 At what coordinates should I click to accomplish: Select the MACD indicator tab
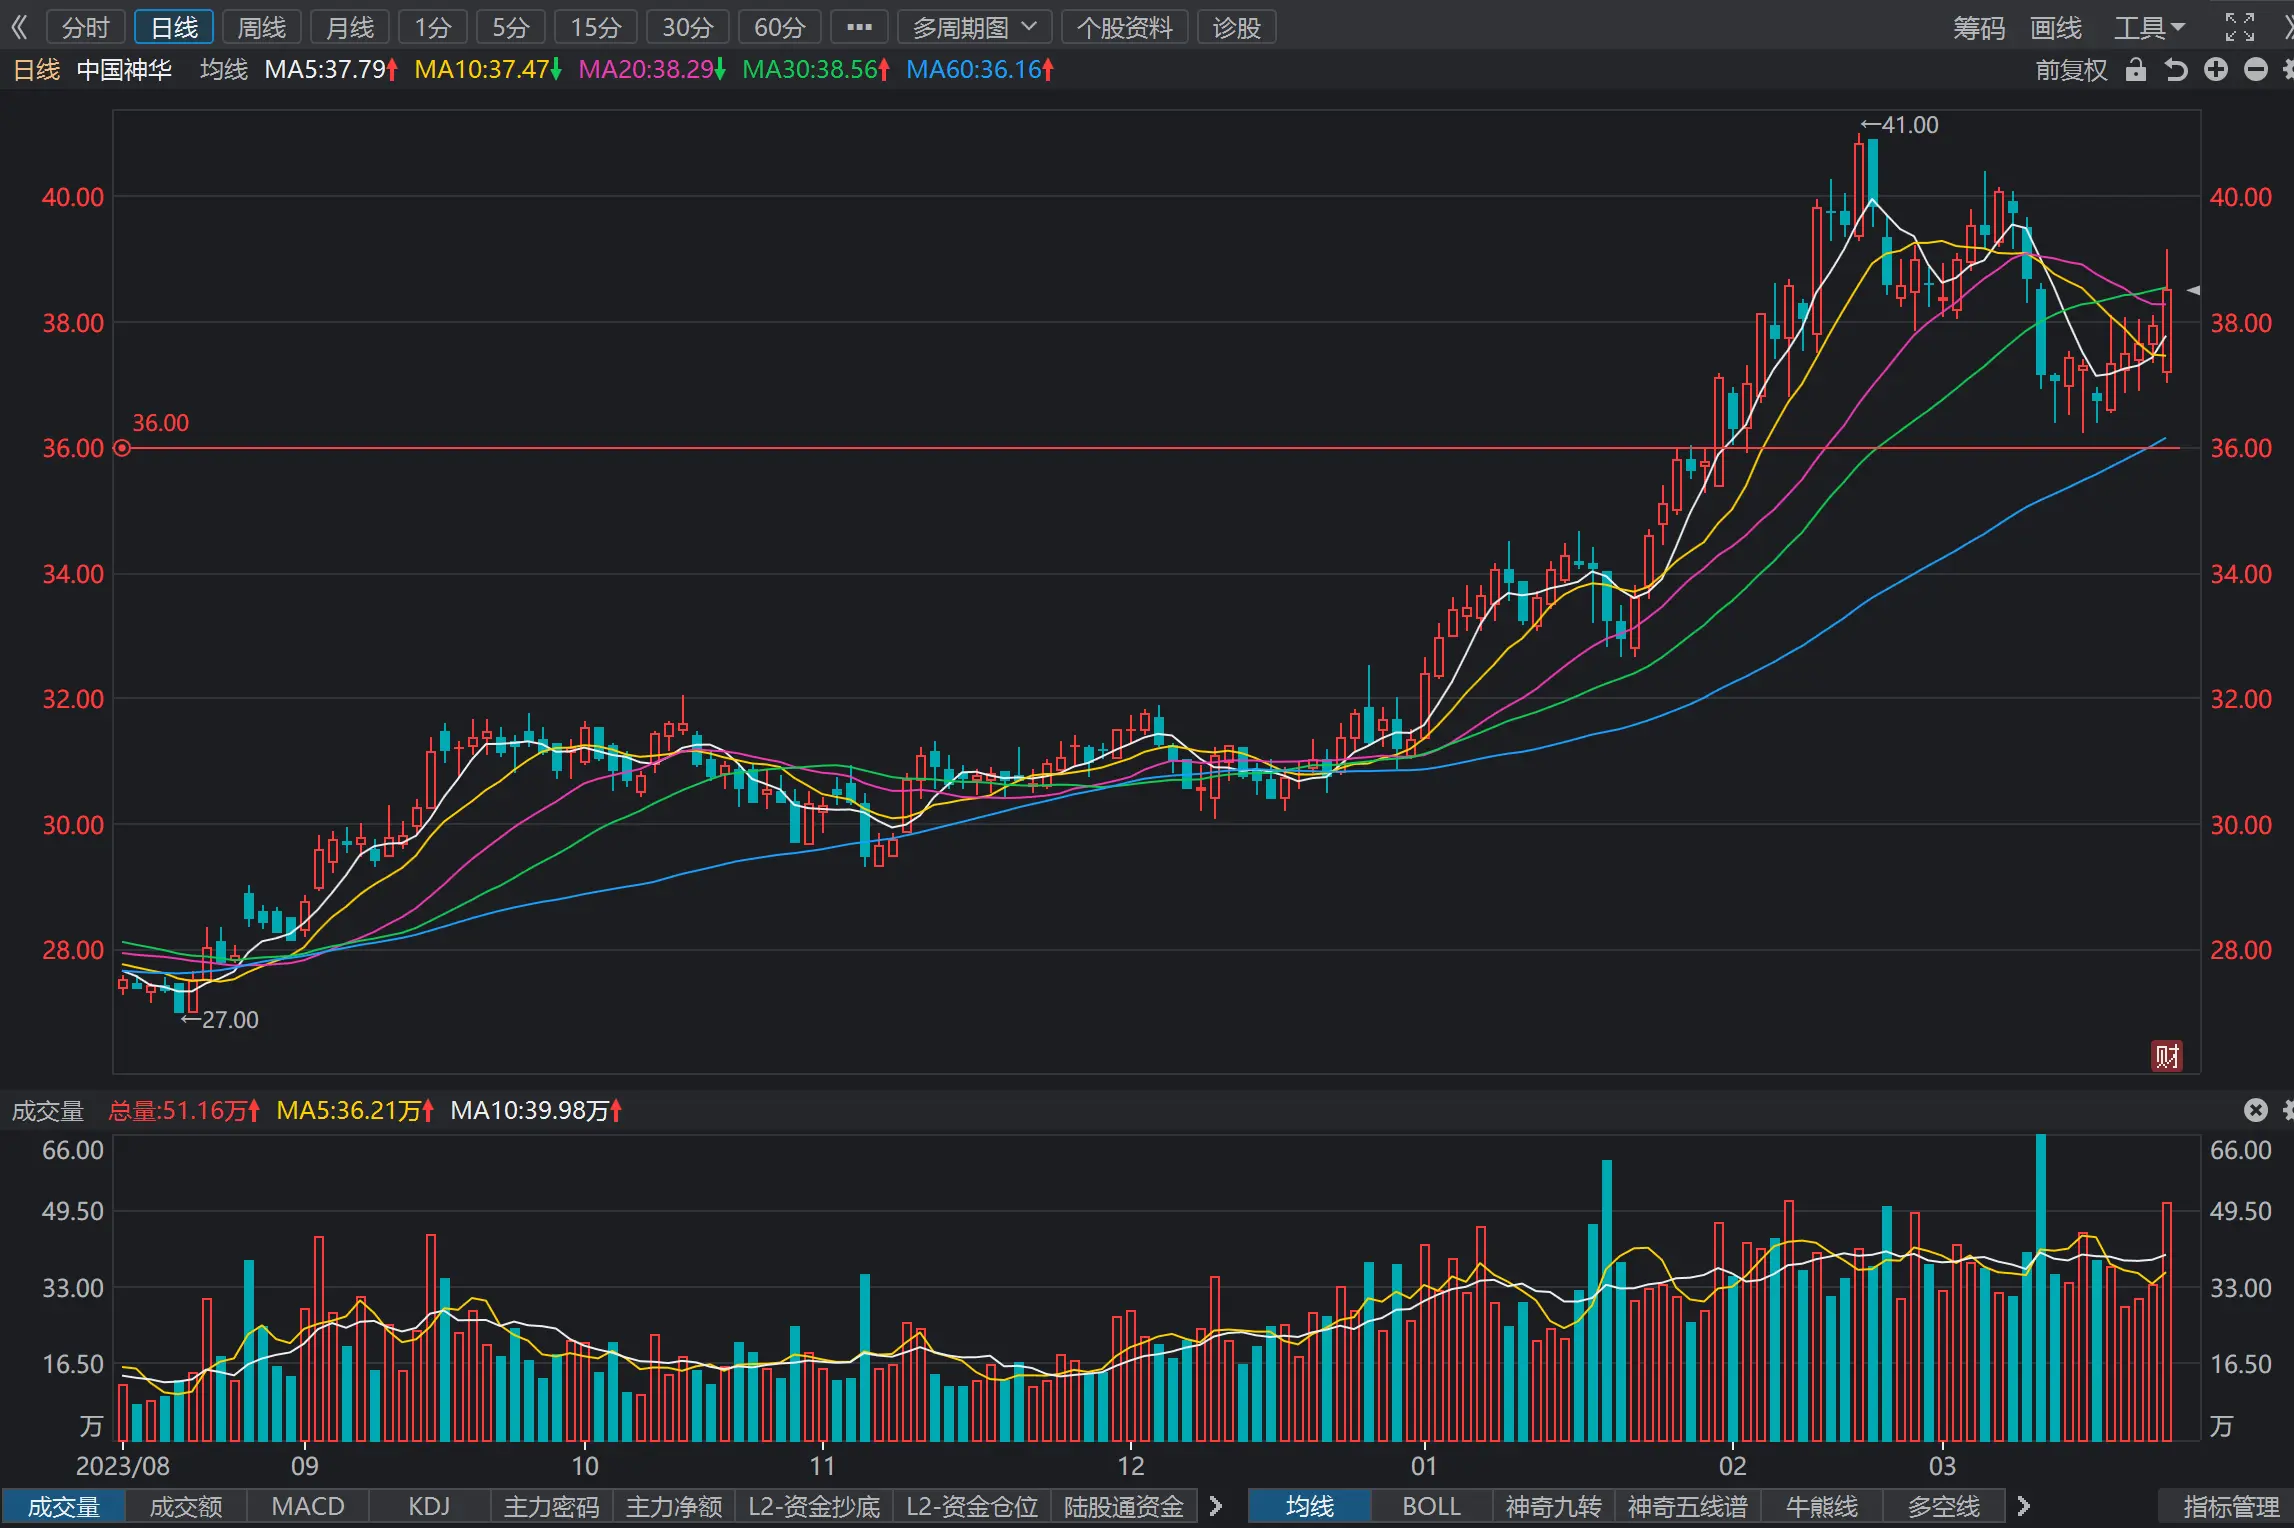click(308, 1506)
